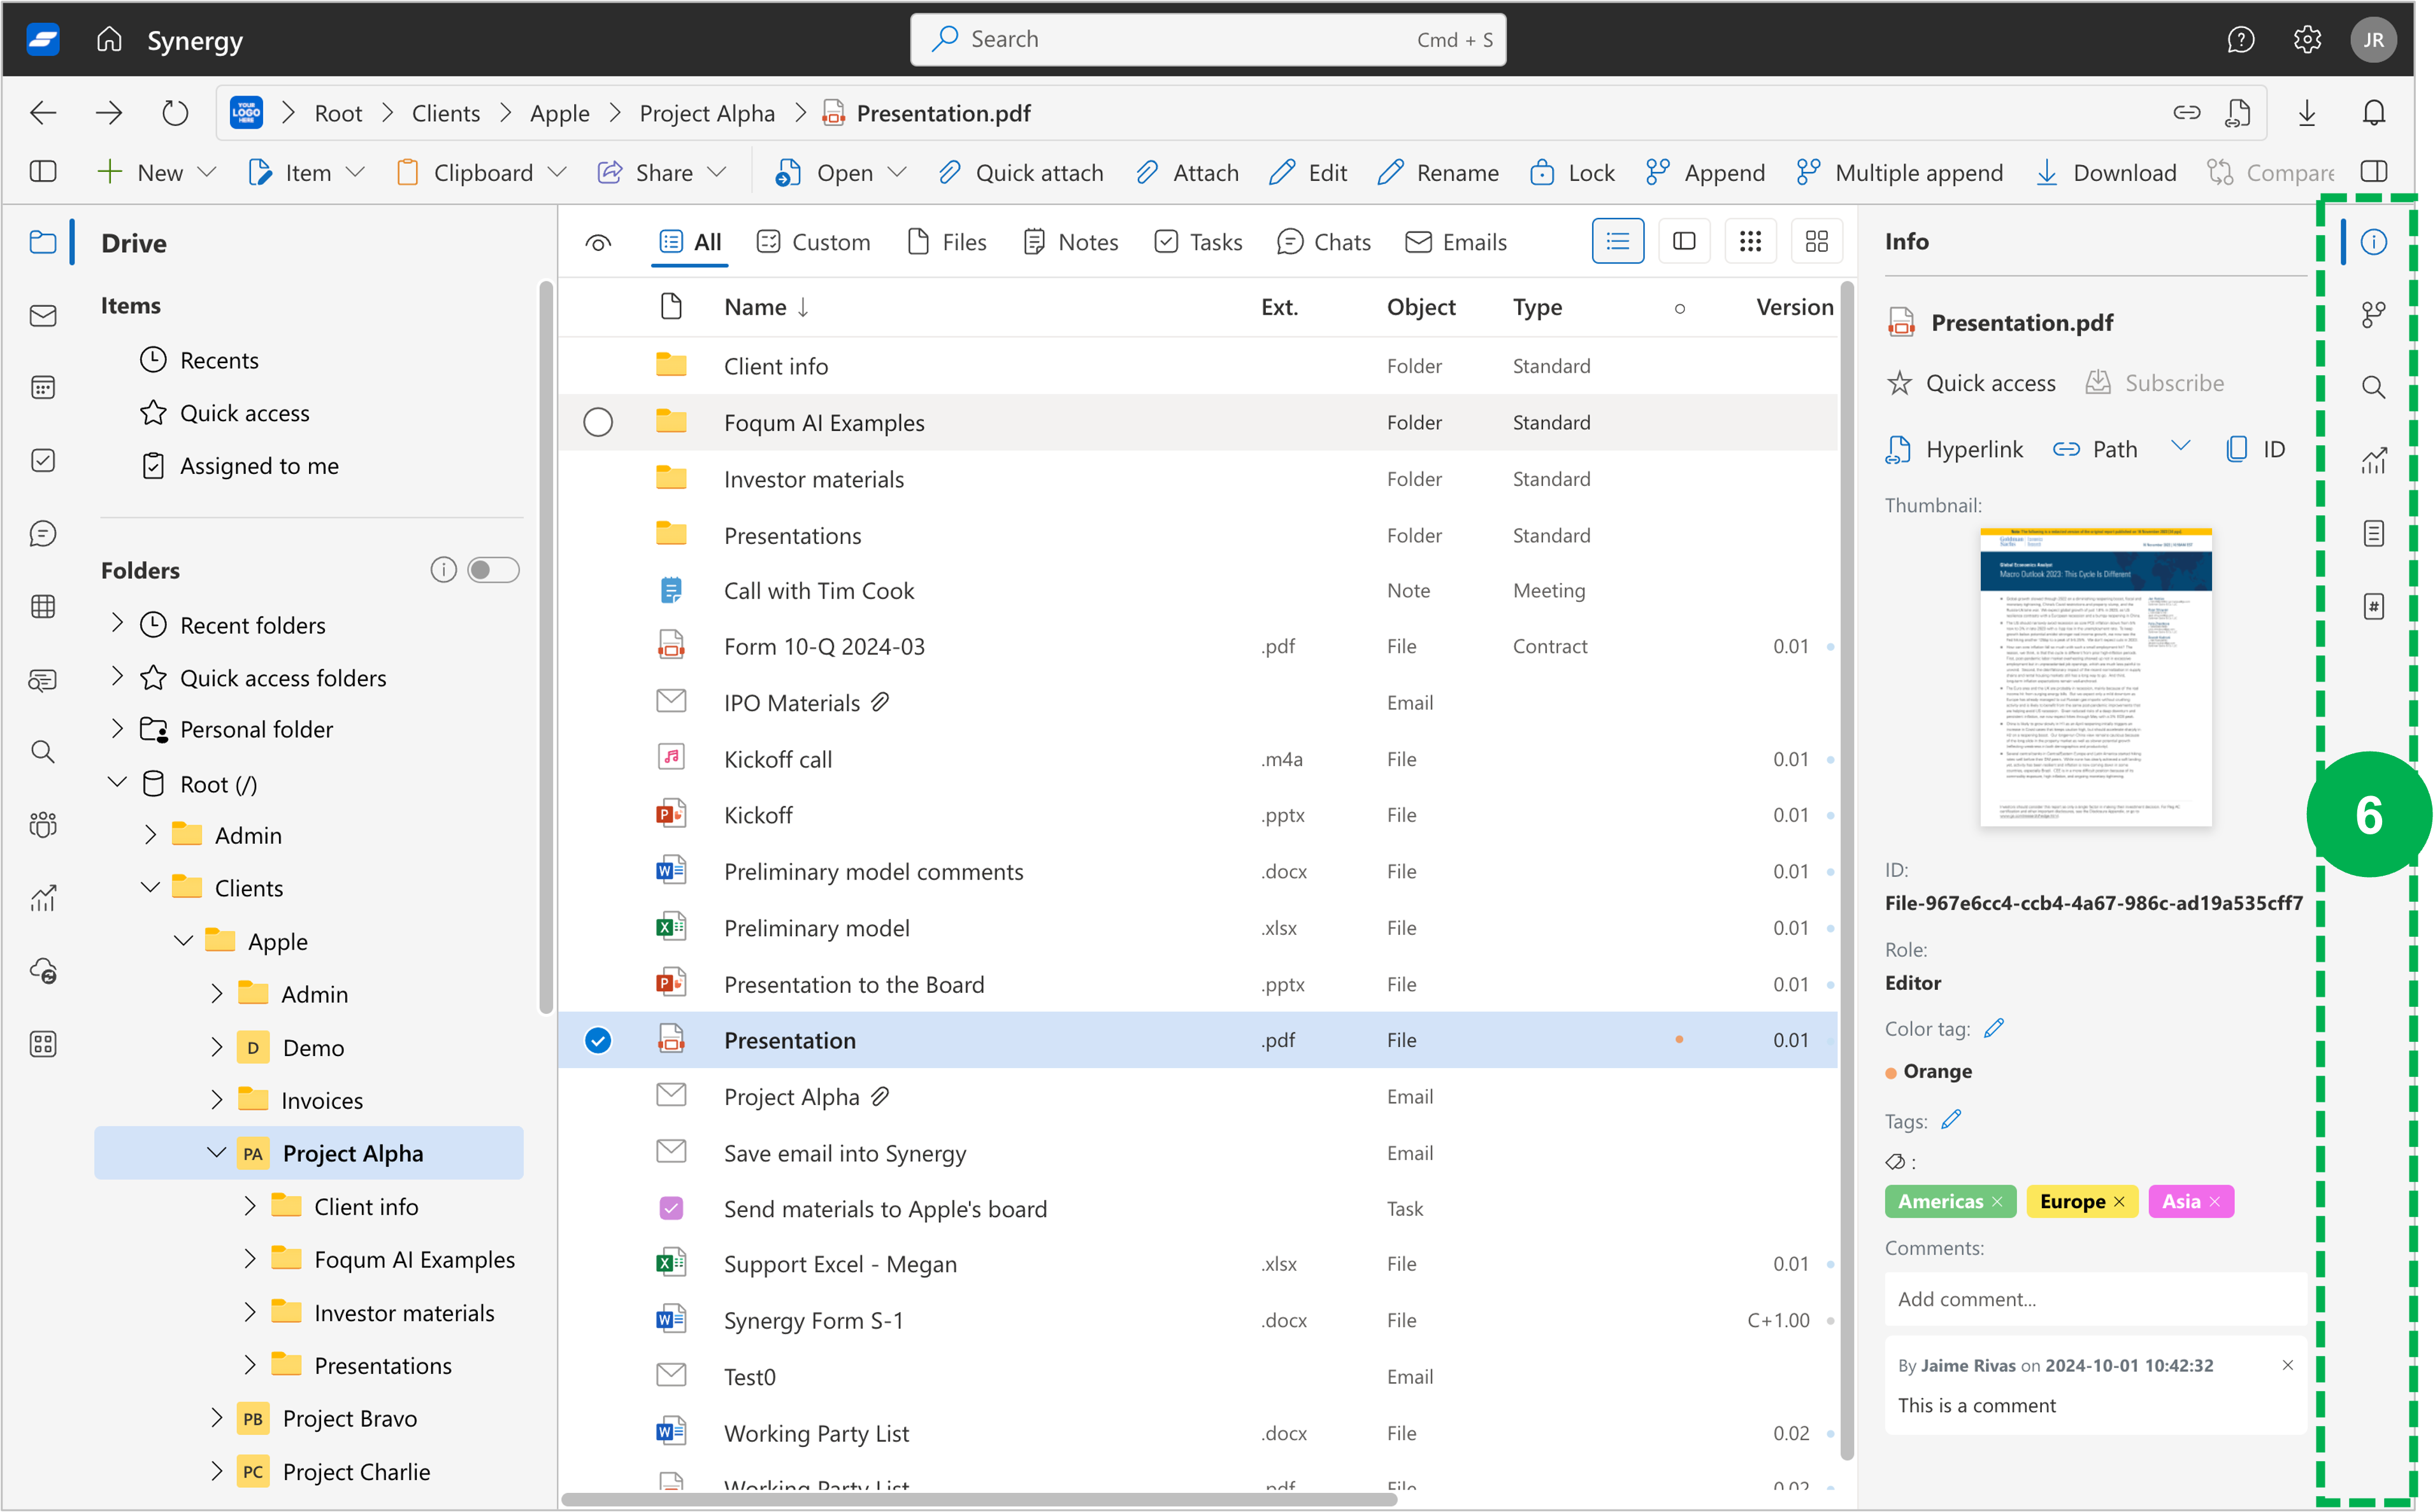This screenshot has width=2435, height=1512.
Task: Click the Home icon next to Synergy
Action: 109,40
